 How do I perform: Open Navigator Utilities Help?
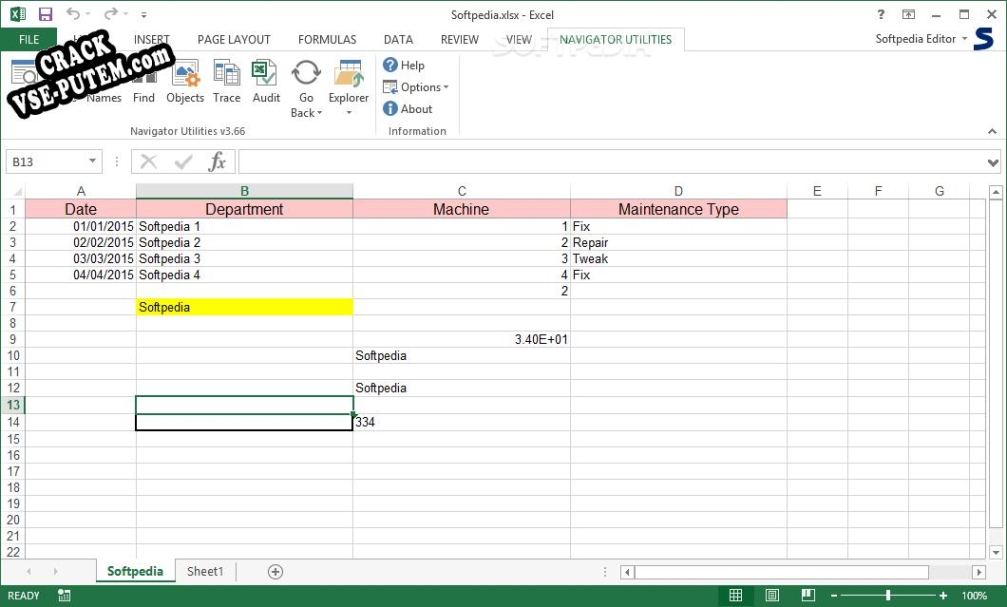404,65
